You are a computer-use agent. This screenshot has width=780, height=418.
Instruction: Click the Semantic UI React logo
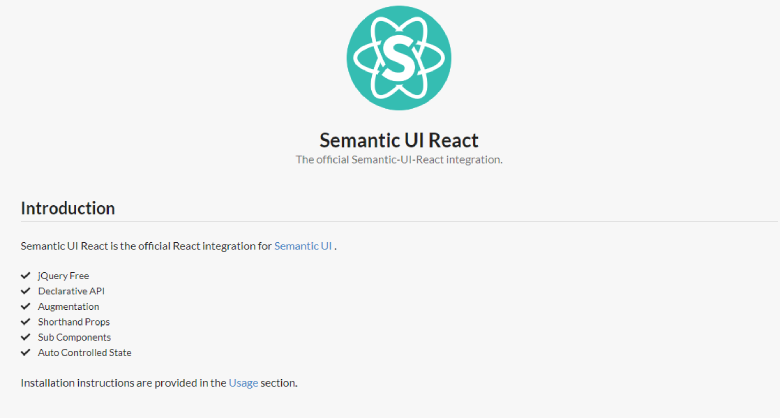tap(399, 58)
